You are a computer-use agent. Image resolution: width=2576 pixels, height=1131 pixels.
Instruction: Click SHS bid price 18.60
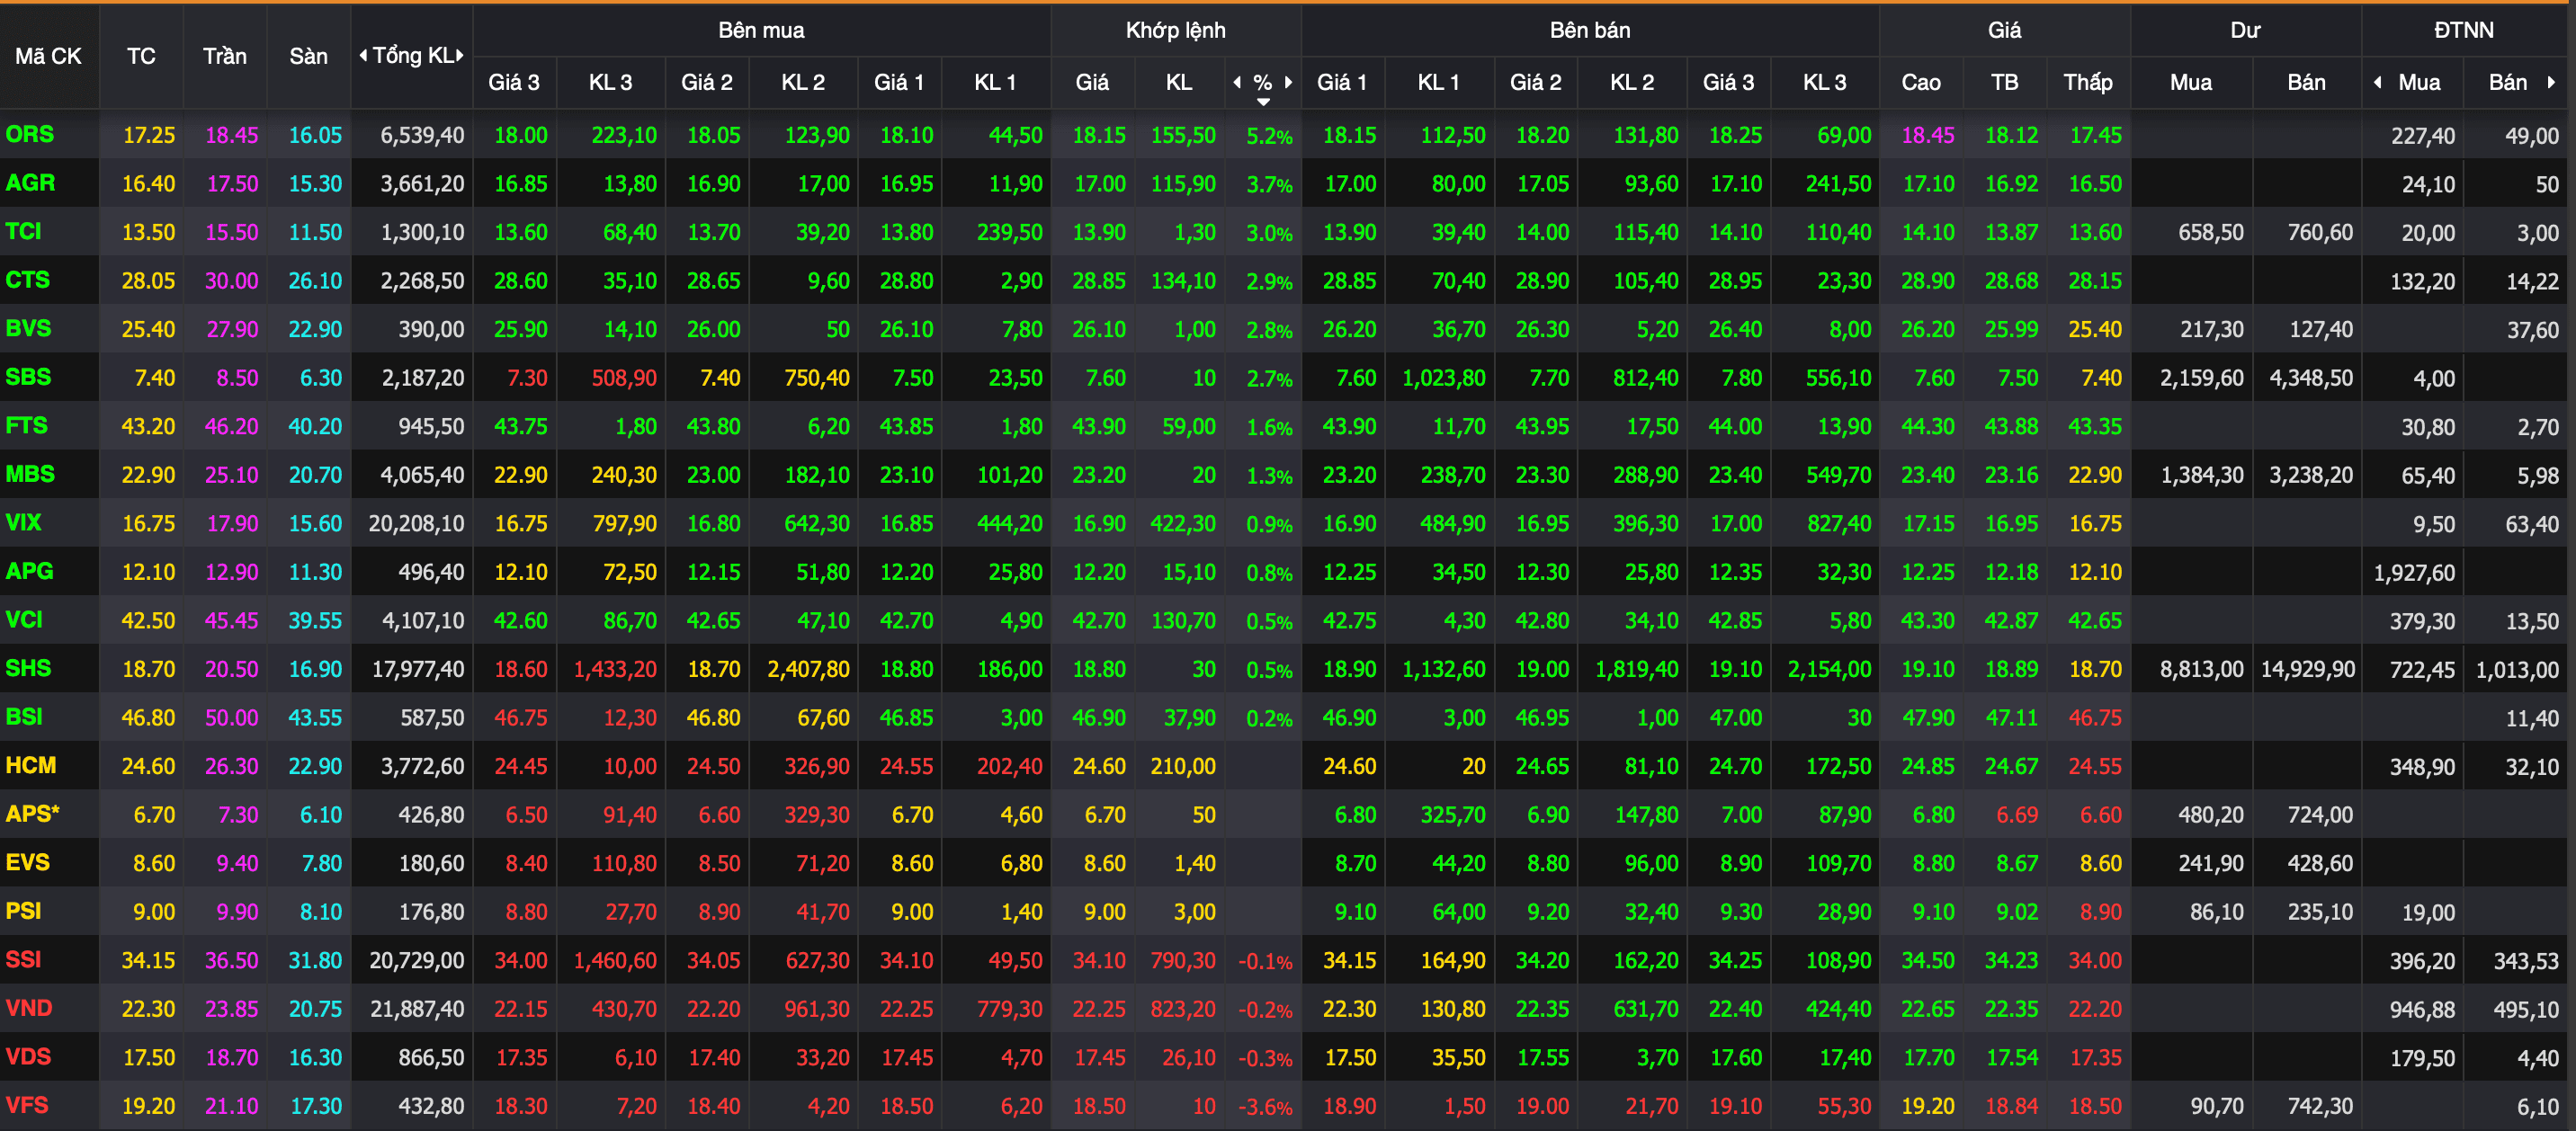click(x=521, y=669)
